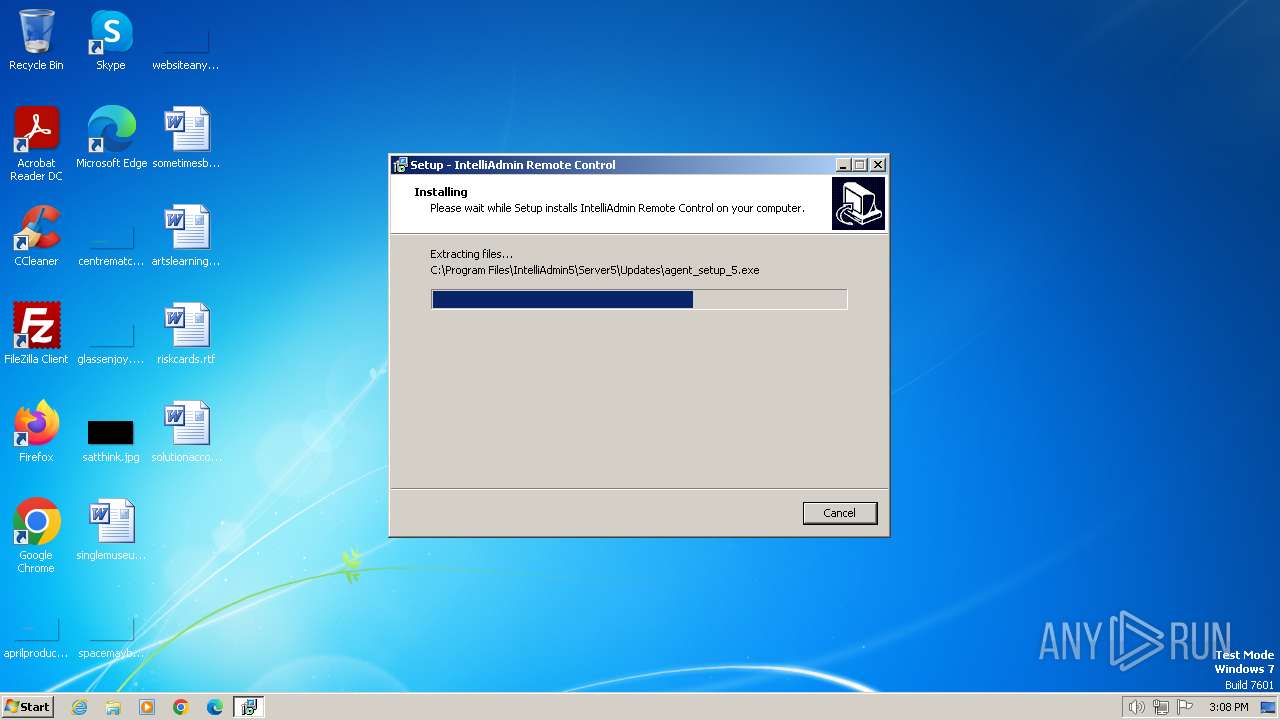
Task: Launch Acrobat Reader DC shortcut
Action: pos(36,144)
